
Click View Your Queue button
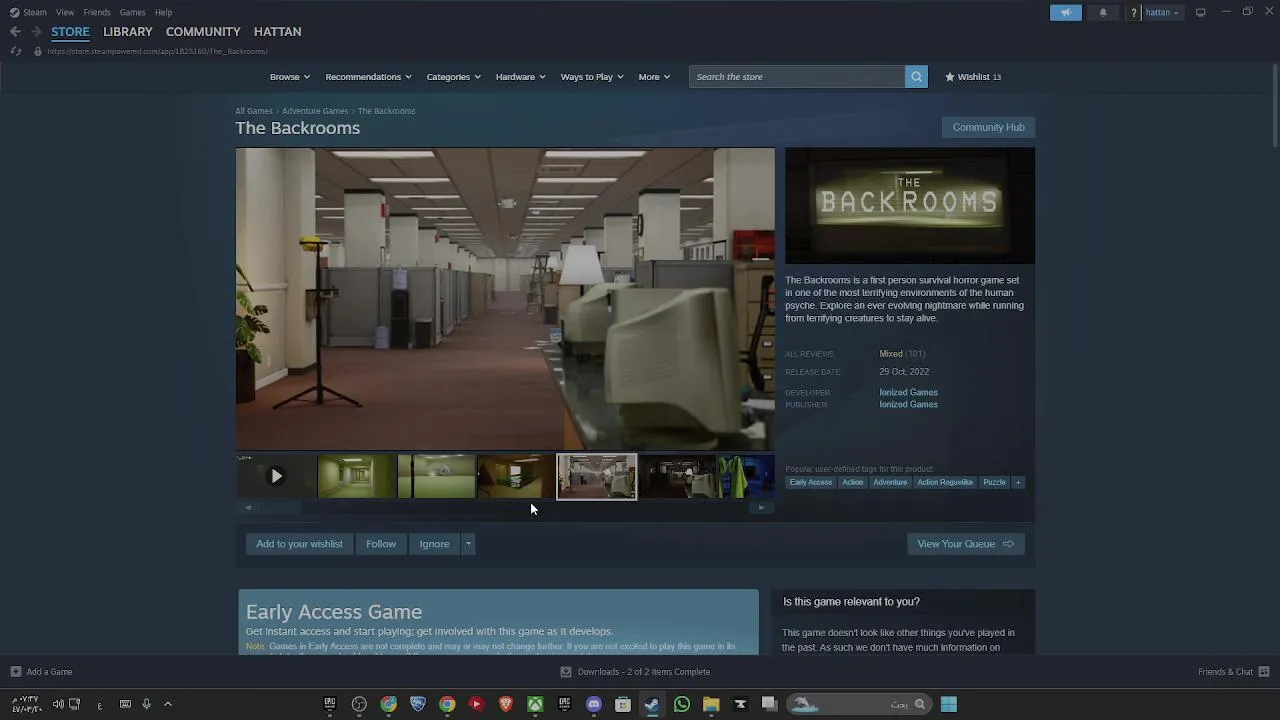pyautogui.click(x=965, y=544)
